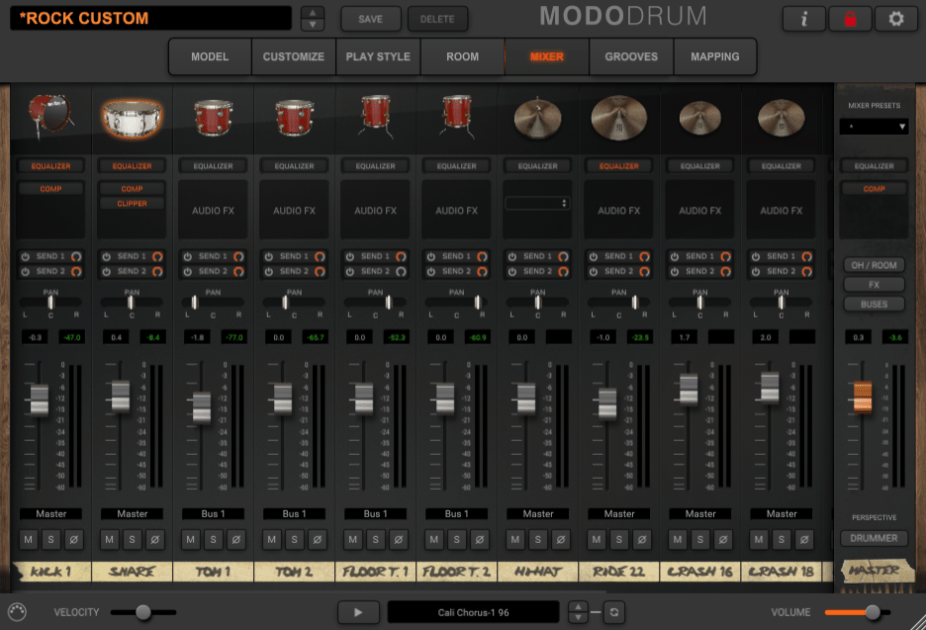Open the Snare Clipper effect

tap(132, 203)
